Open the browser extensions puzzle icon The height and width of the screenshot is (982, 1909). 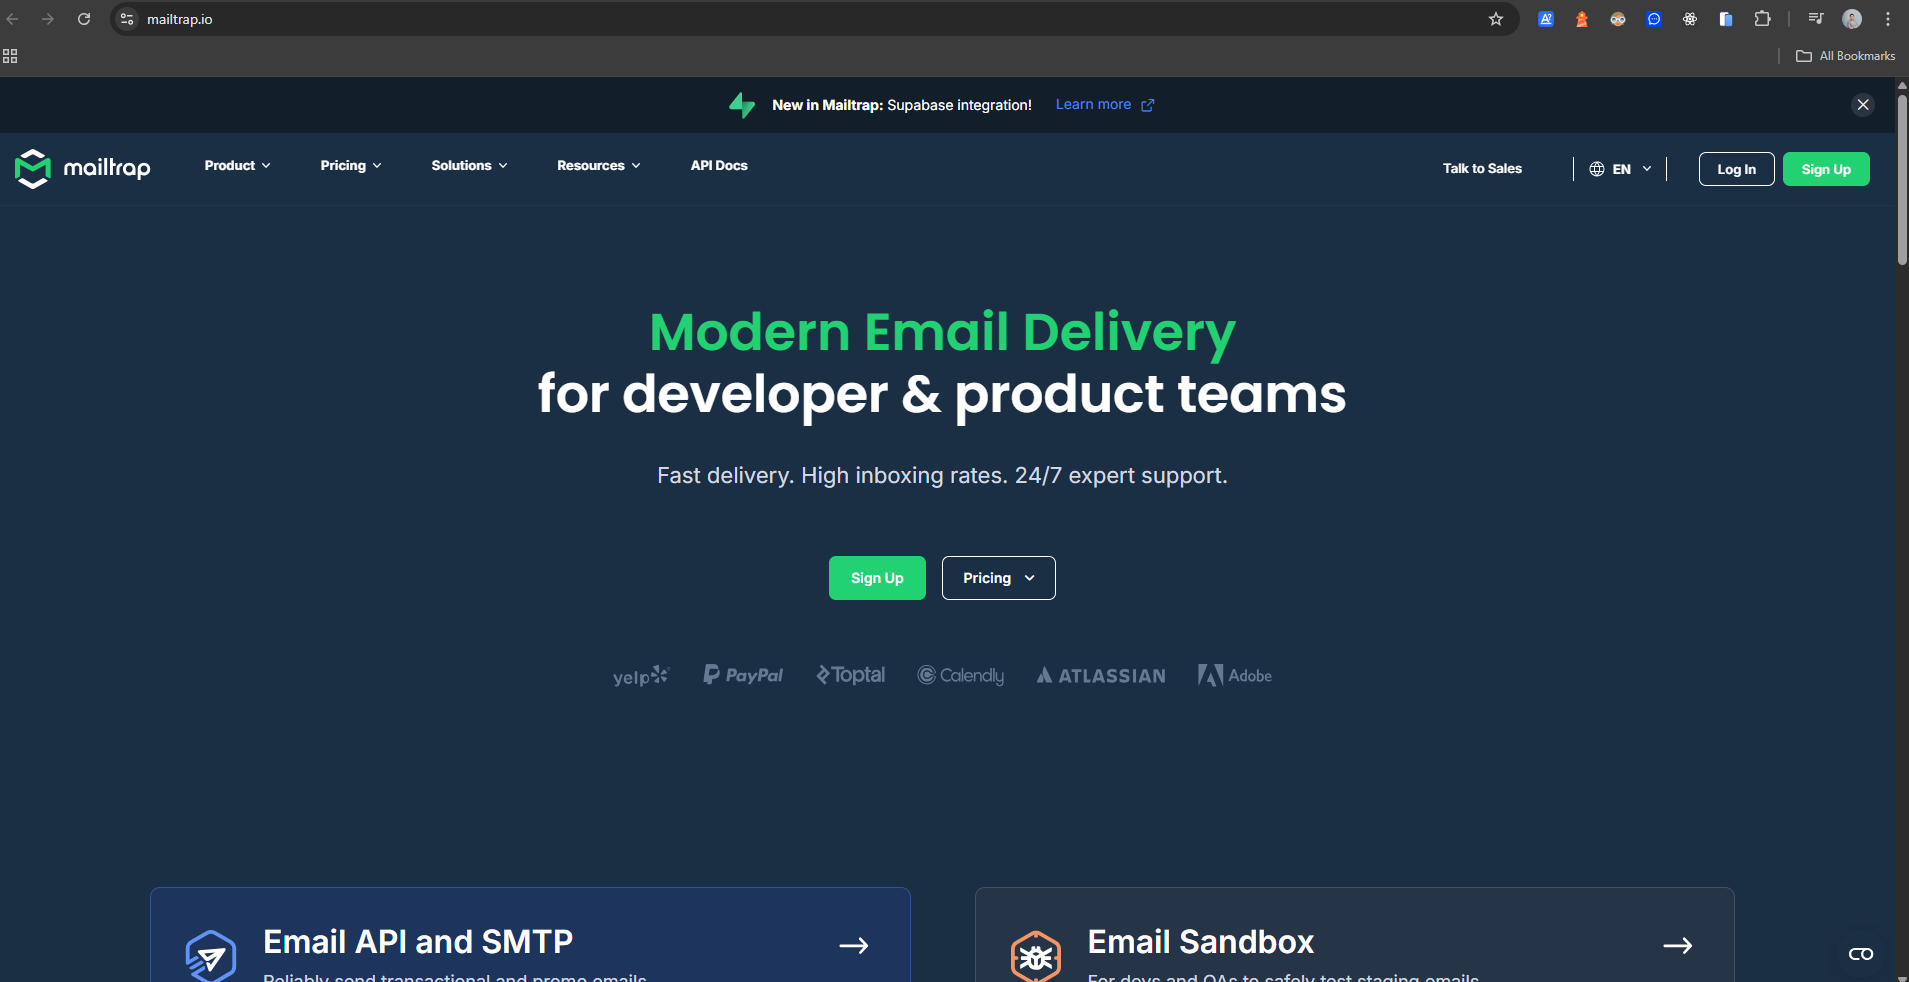(1762, 19)
